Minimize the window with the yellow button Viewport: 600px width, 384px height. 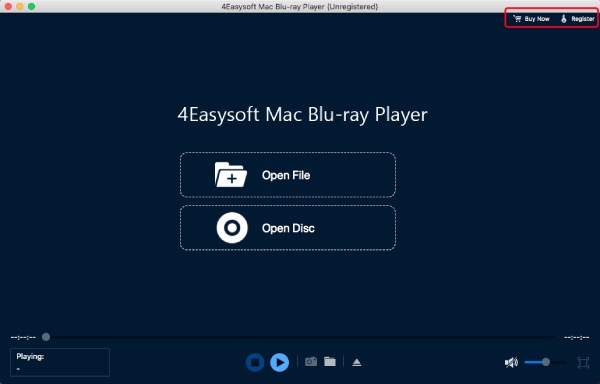click(x=20, y=7)
